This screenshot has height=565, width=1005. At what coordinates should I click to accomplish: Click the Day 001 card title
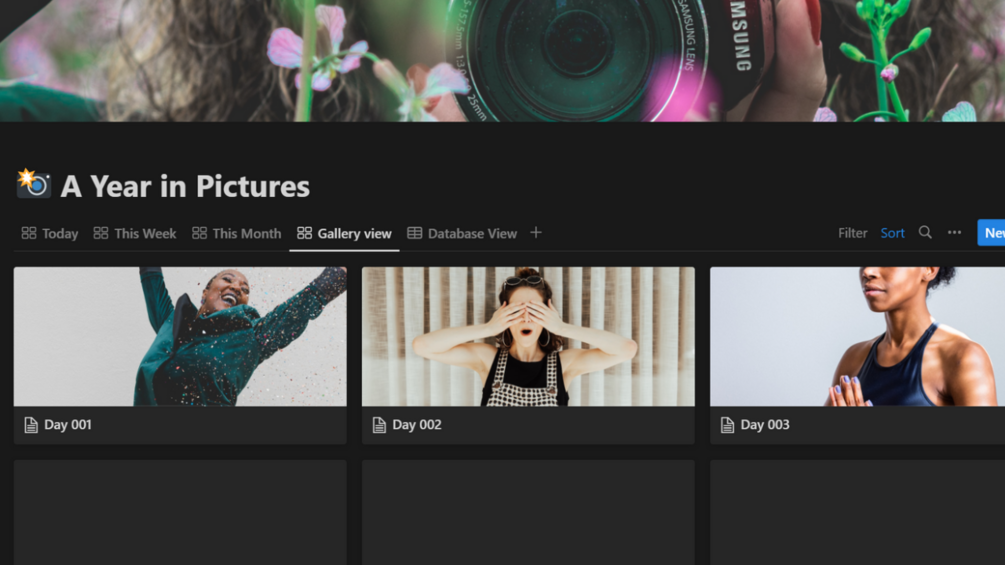tap(68, 425)
